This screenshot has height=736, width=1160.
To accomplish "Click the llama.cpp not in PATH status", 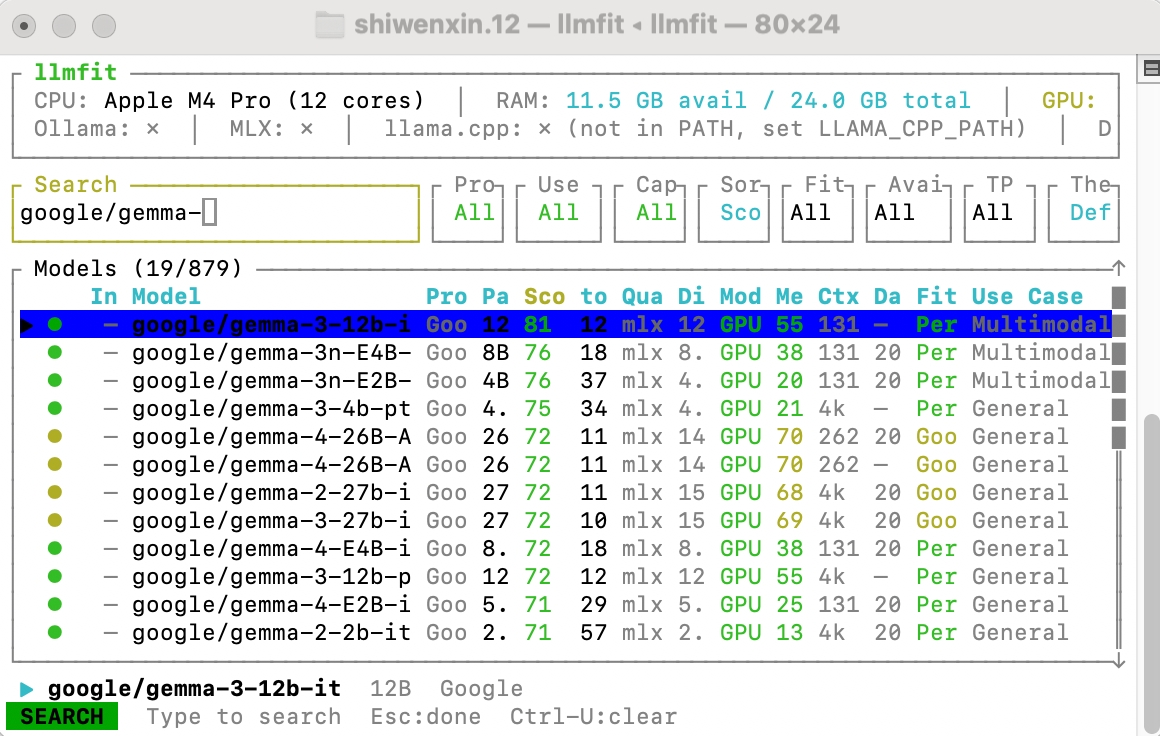I will point(705,129).
